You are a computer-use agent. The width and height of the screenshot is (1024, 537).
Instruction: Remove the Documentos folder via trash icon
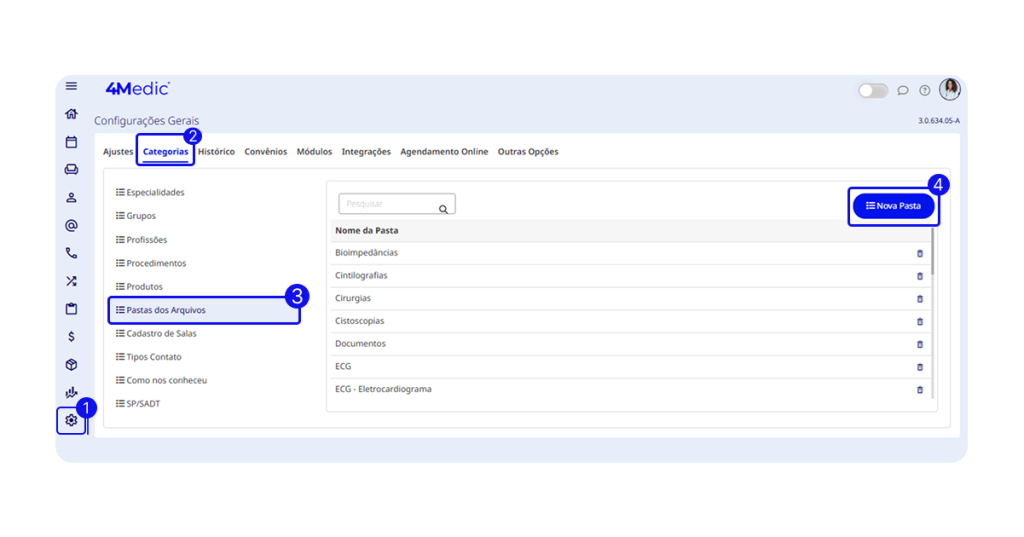click(920, 344)
